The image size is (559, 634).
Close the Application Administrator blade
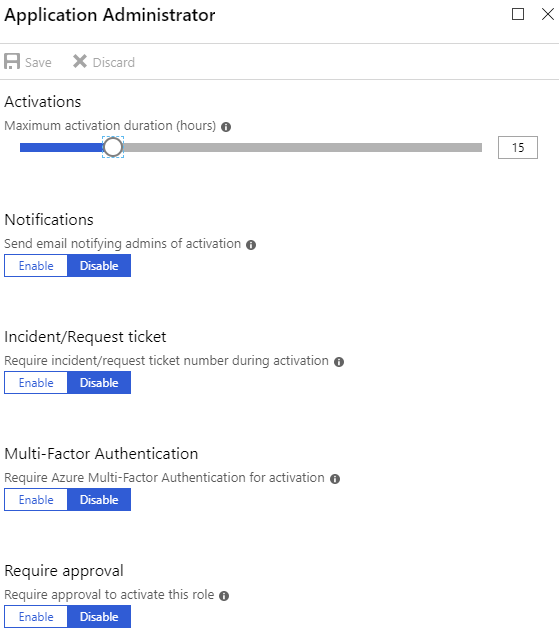(x=548, y=14)
